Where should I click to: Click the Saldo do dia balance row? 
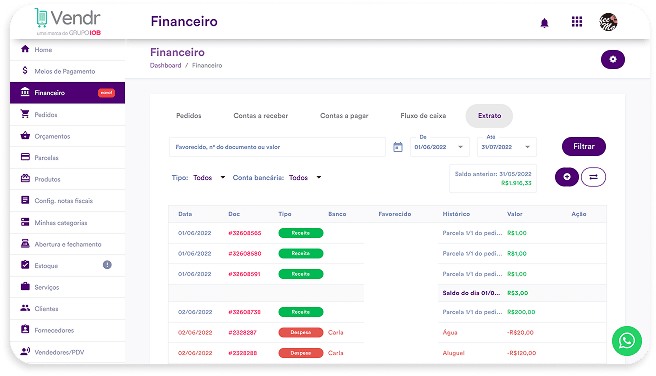pyautogui.click(x=387, y=293)
